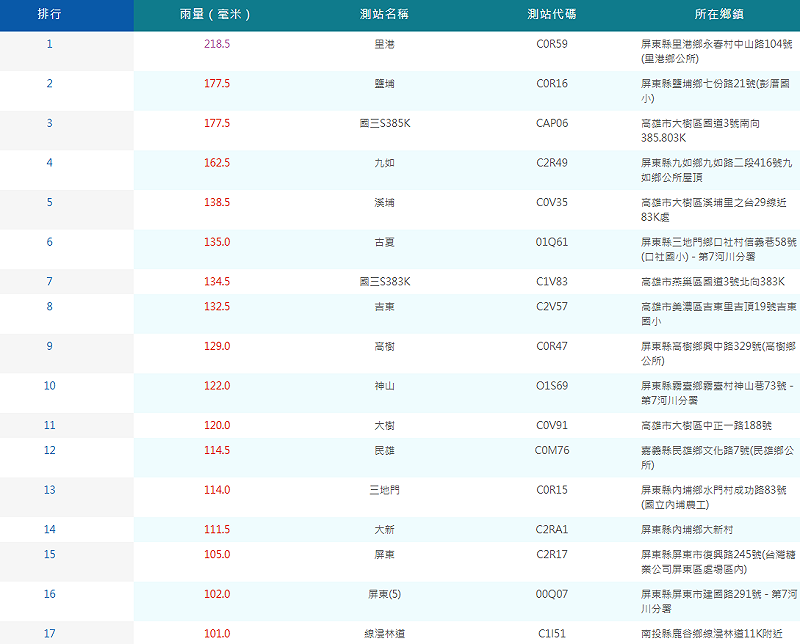Click the 所在鄉鎮 column header

point(718,14)
